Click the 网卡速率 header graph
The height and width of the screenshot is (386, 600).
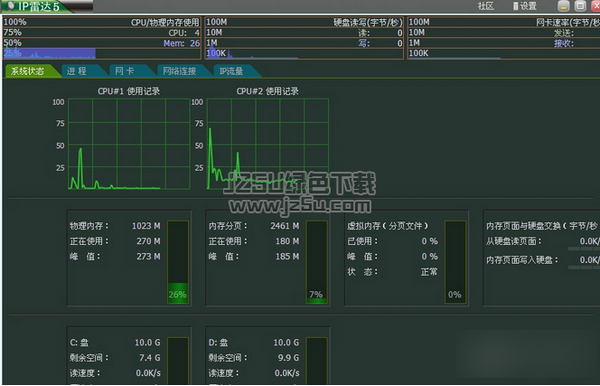click(504, 38)
